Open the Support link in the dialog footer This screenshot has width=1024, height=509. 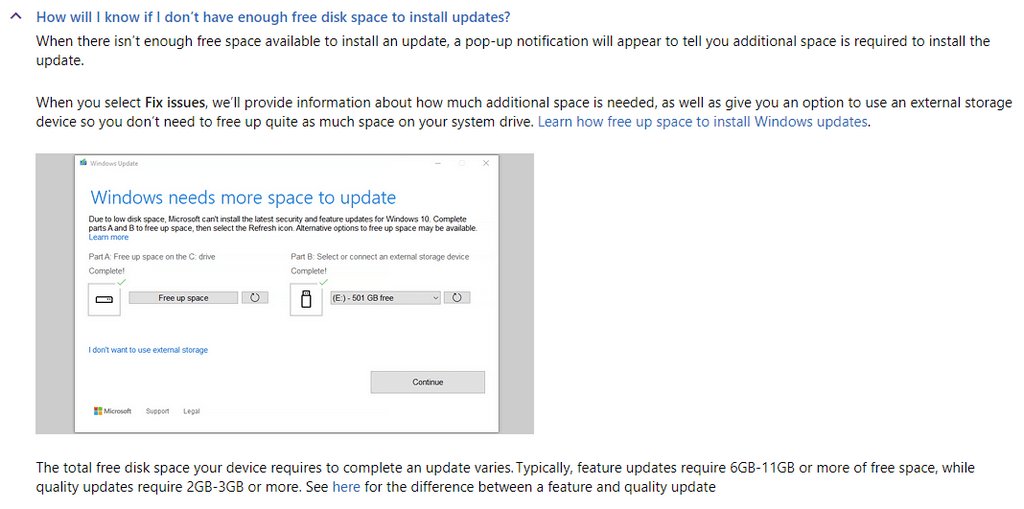tap(157, 411)
